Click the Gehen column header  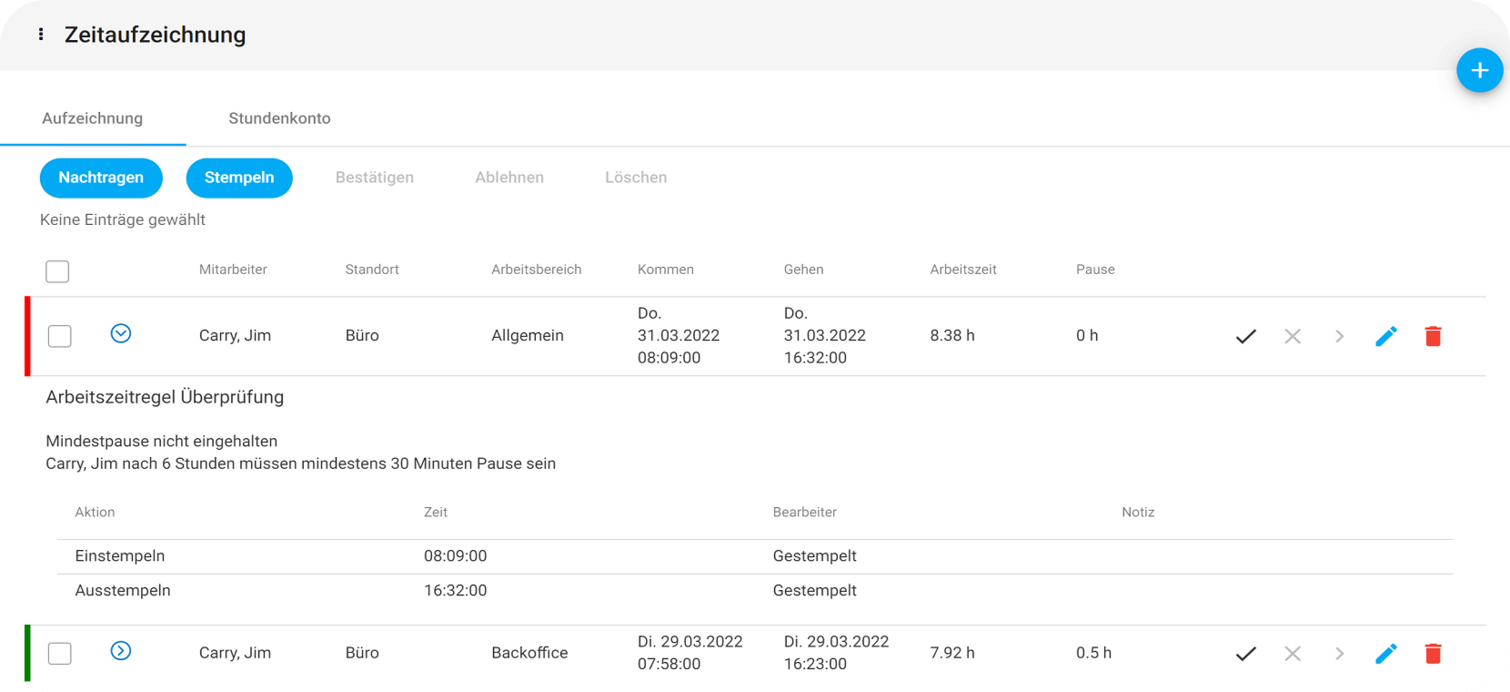(x=804, y=270)
